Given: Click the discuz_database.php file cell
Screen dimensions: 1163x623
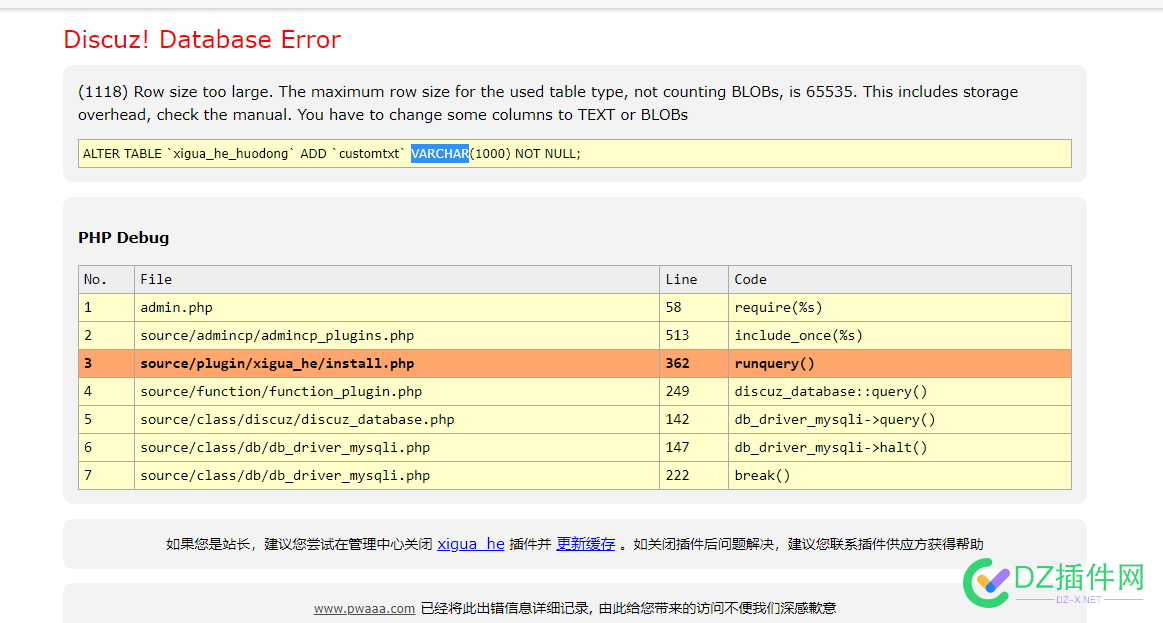Looking at the screenshot, I should pos(397,420).
